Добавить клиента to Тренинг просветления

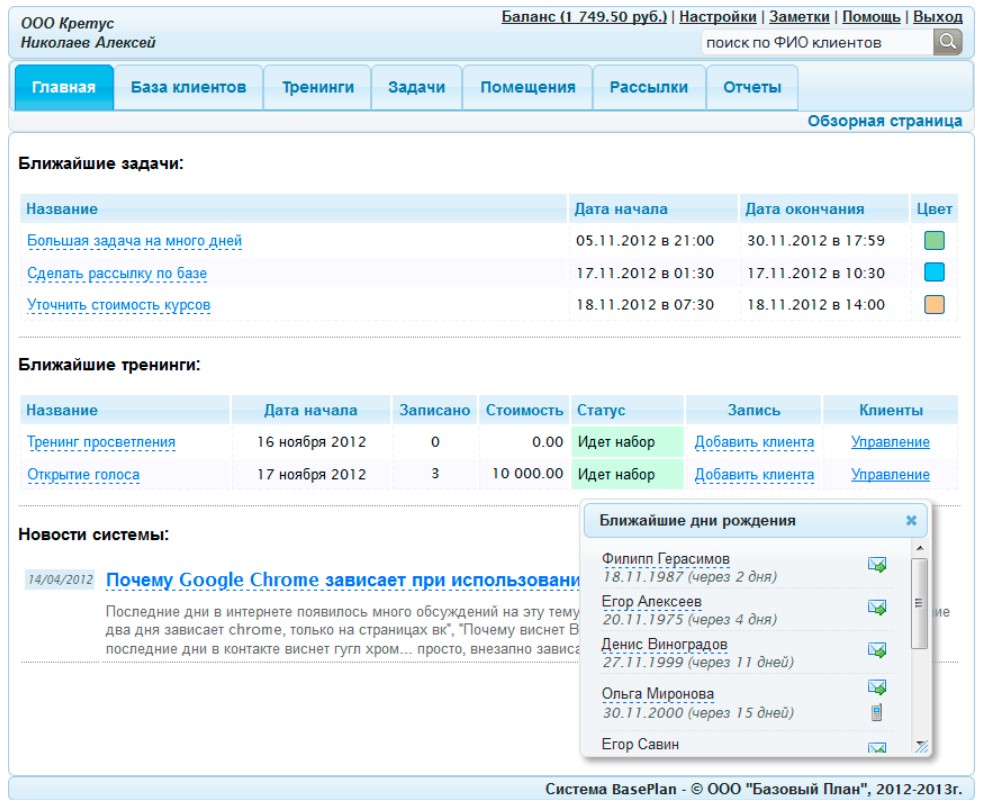(x=754, y=442)
